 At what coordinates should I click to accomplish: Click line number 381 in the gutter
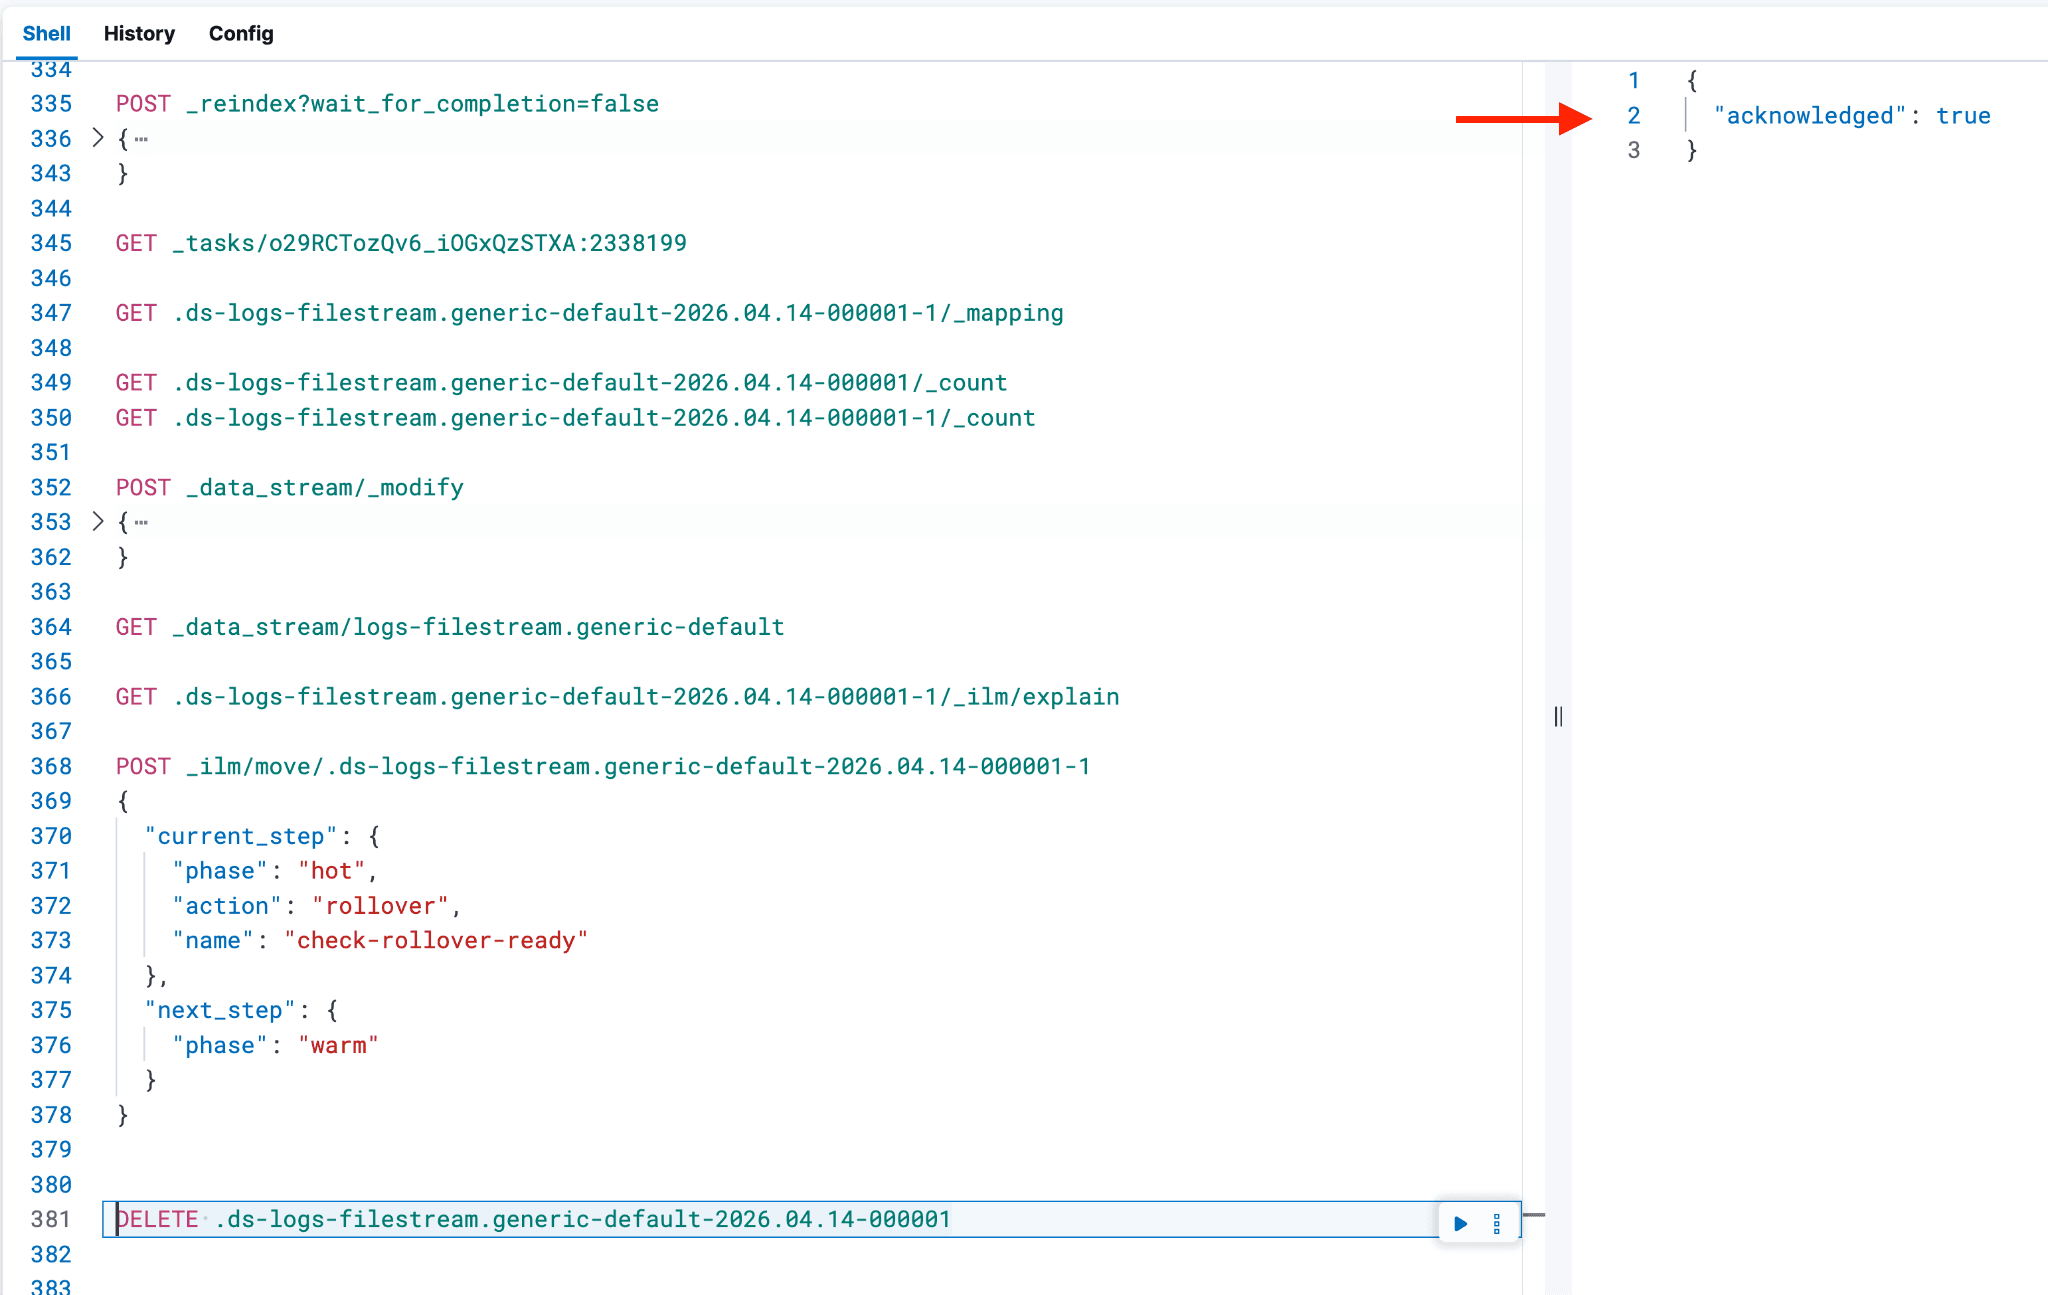[x=51, y=1219]
